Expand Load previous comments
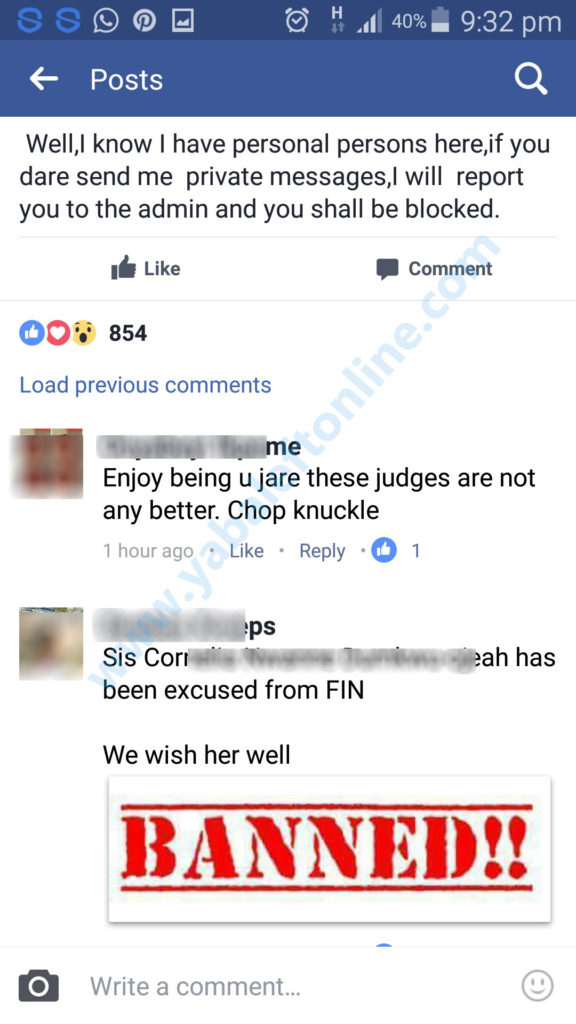The image size is (576, 1024). pyautogui.click(x=145, y=385)
